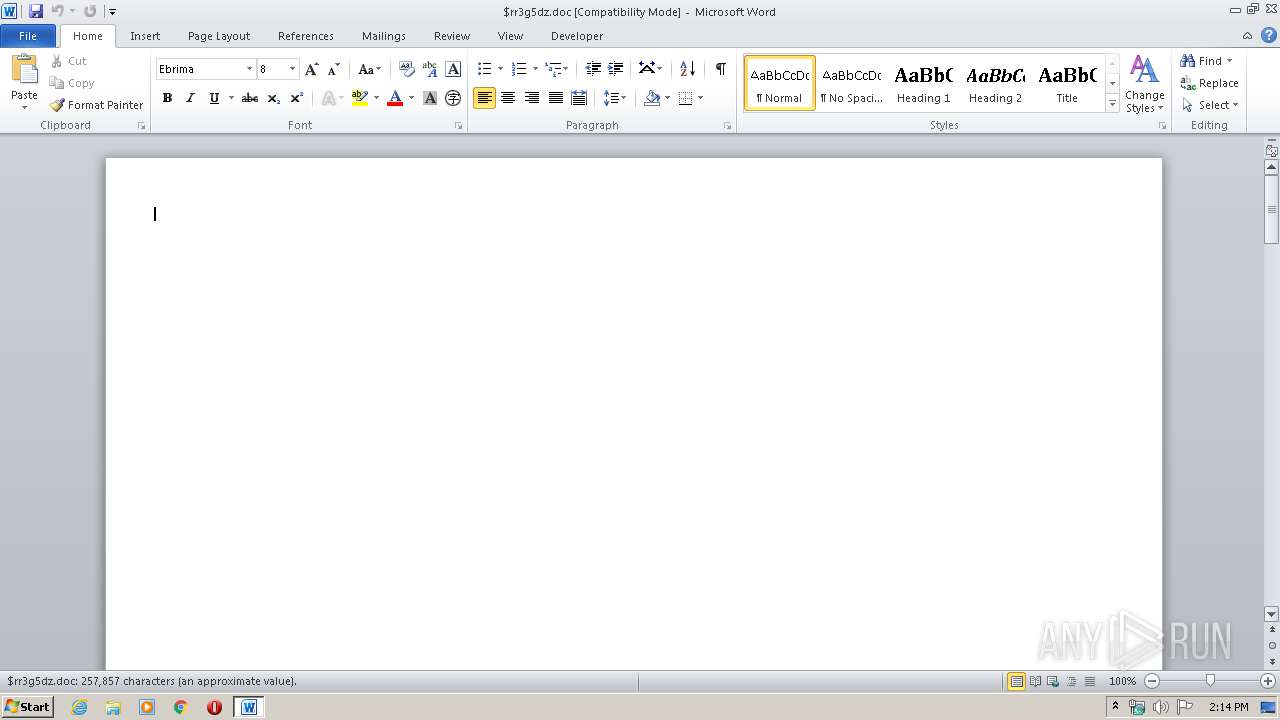Apply the No Spacing style
The height and width of the screenshot is (720, 1280).
[x=851, y=82]
